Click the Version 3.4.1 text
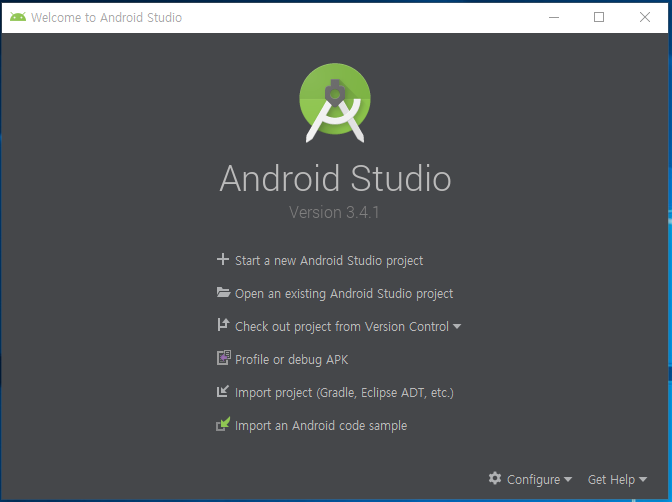672x502 pixels. tap(334, 213)
